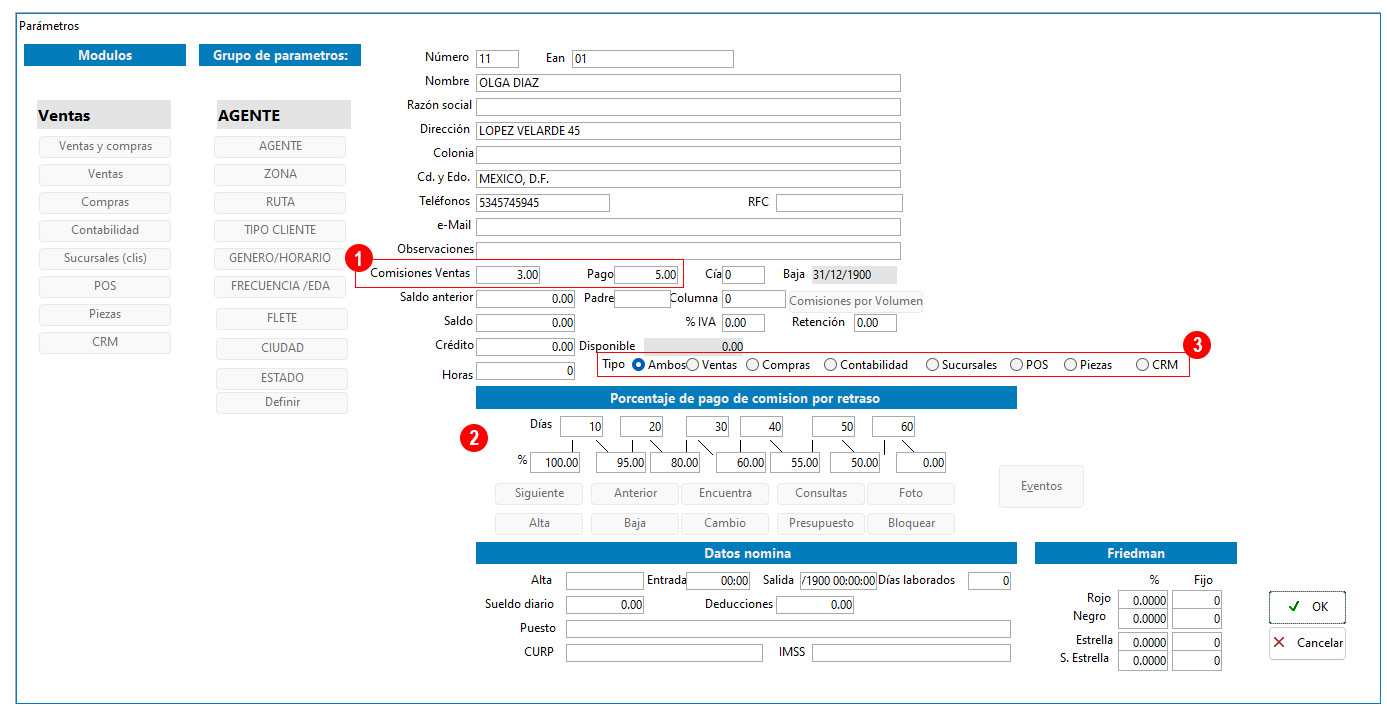Open the Ventas y compras module
The height and width of the screenshot is (712, 1387).
pos(105,146)
